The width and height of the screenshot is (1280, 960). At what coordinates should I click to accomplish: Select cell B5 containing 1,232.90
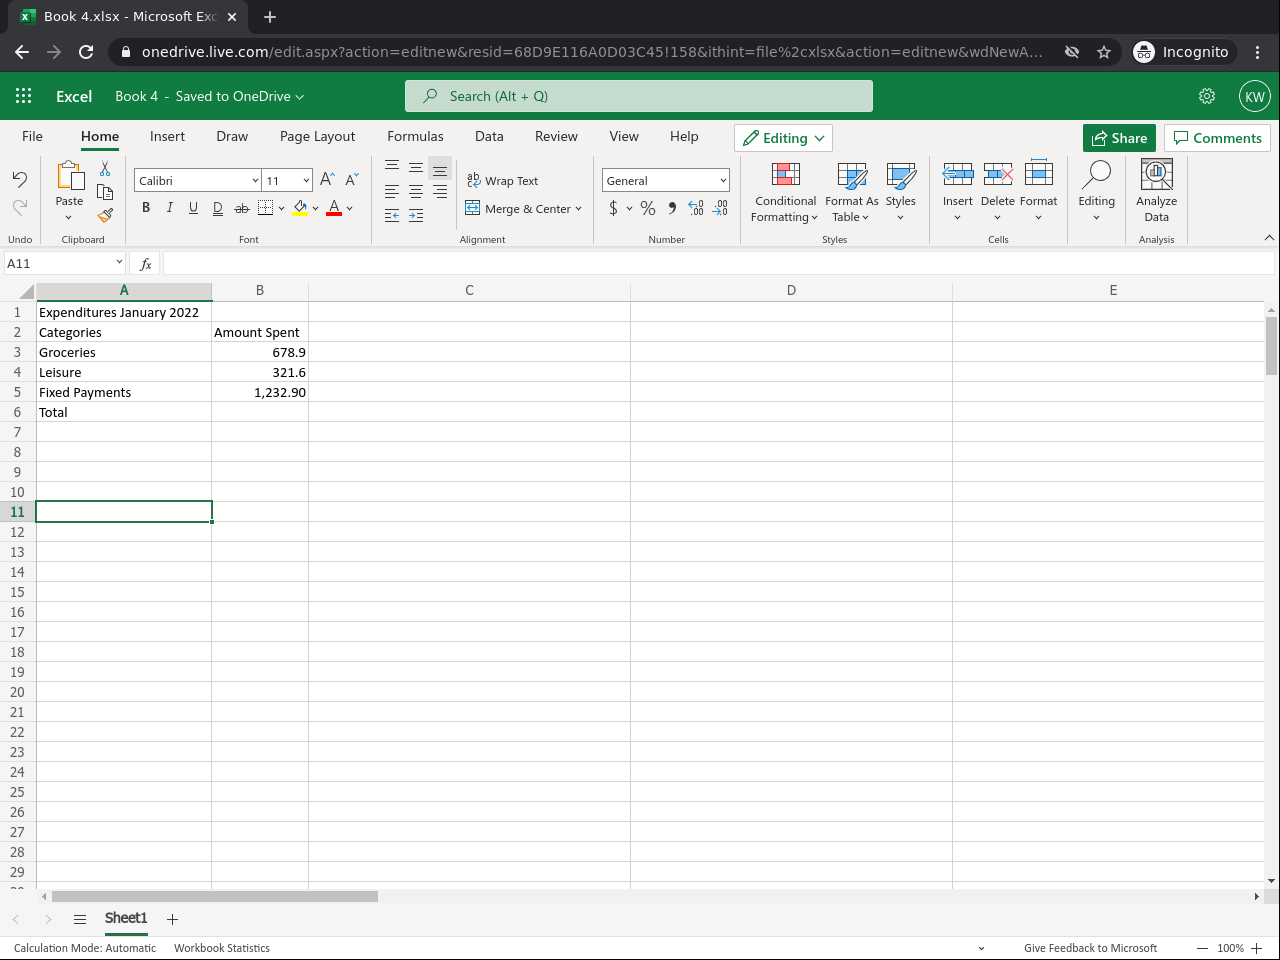pyautogui.click(x=260, y=392)
